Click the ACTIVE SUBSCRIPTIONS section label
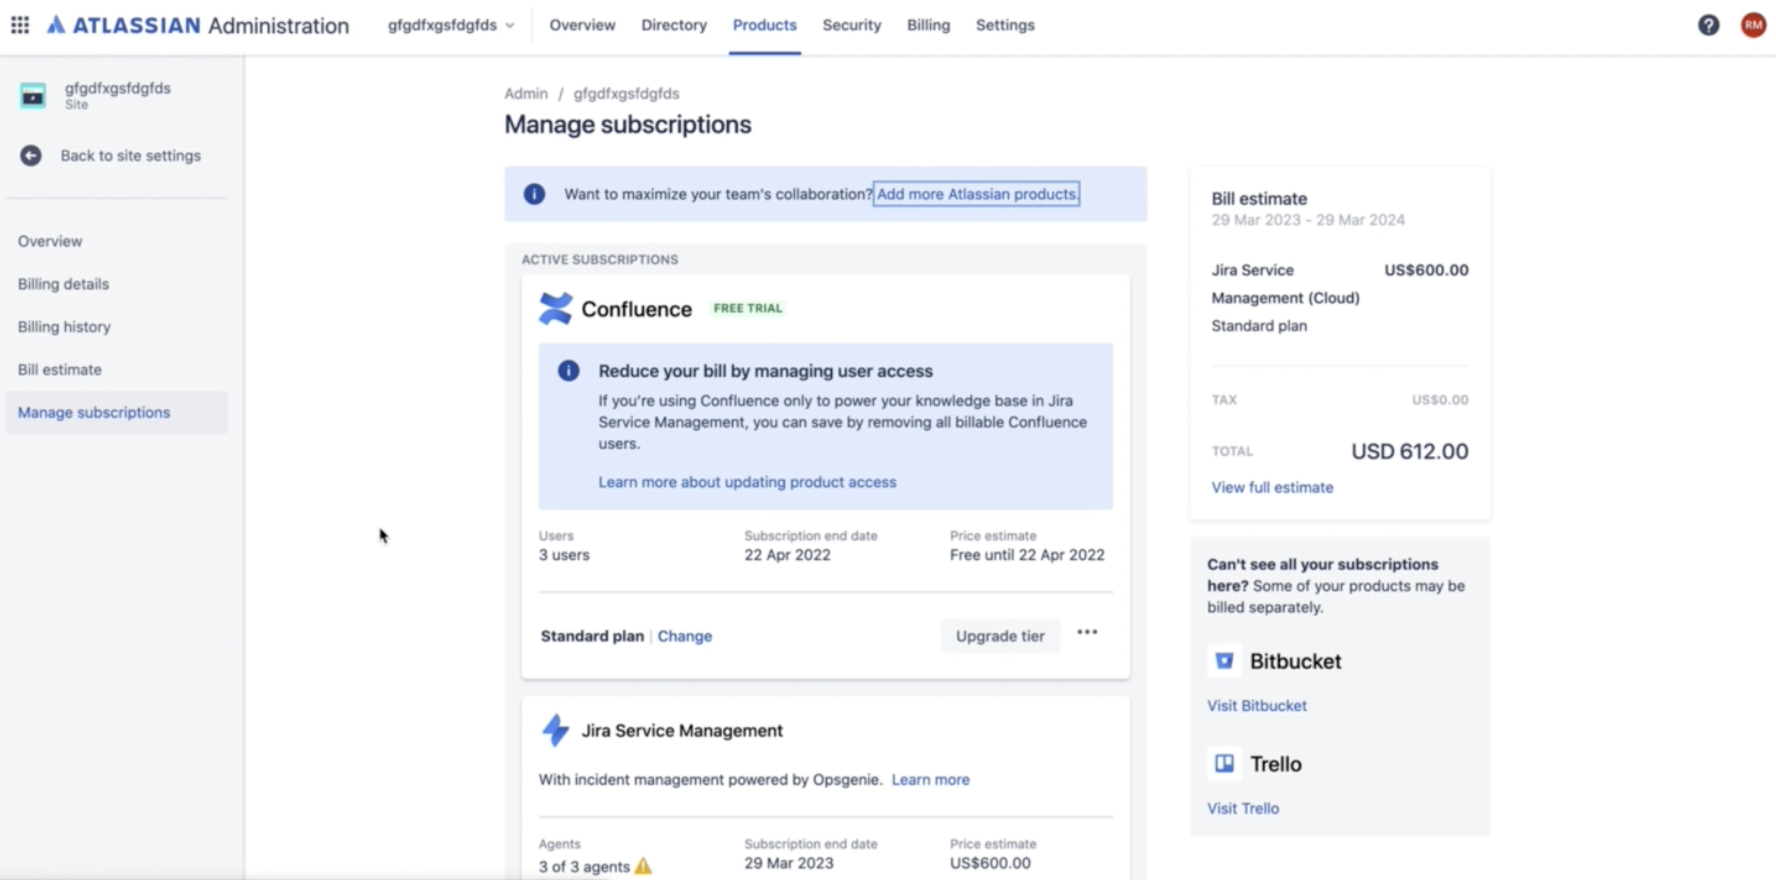Image resolution: width=1776 pixels, height=880 pixels. 600,259
